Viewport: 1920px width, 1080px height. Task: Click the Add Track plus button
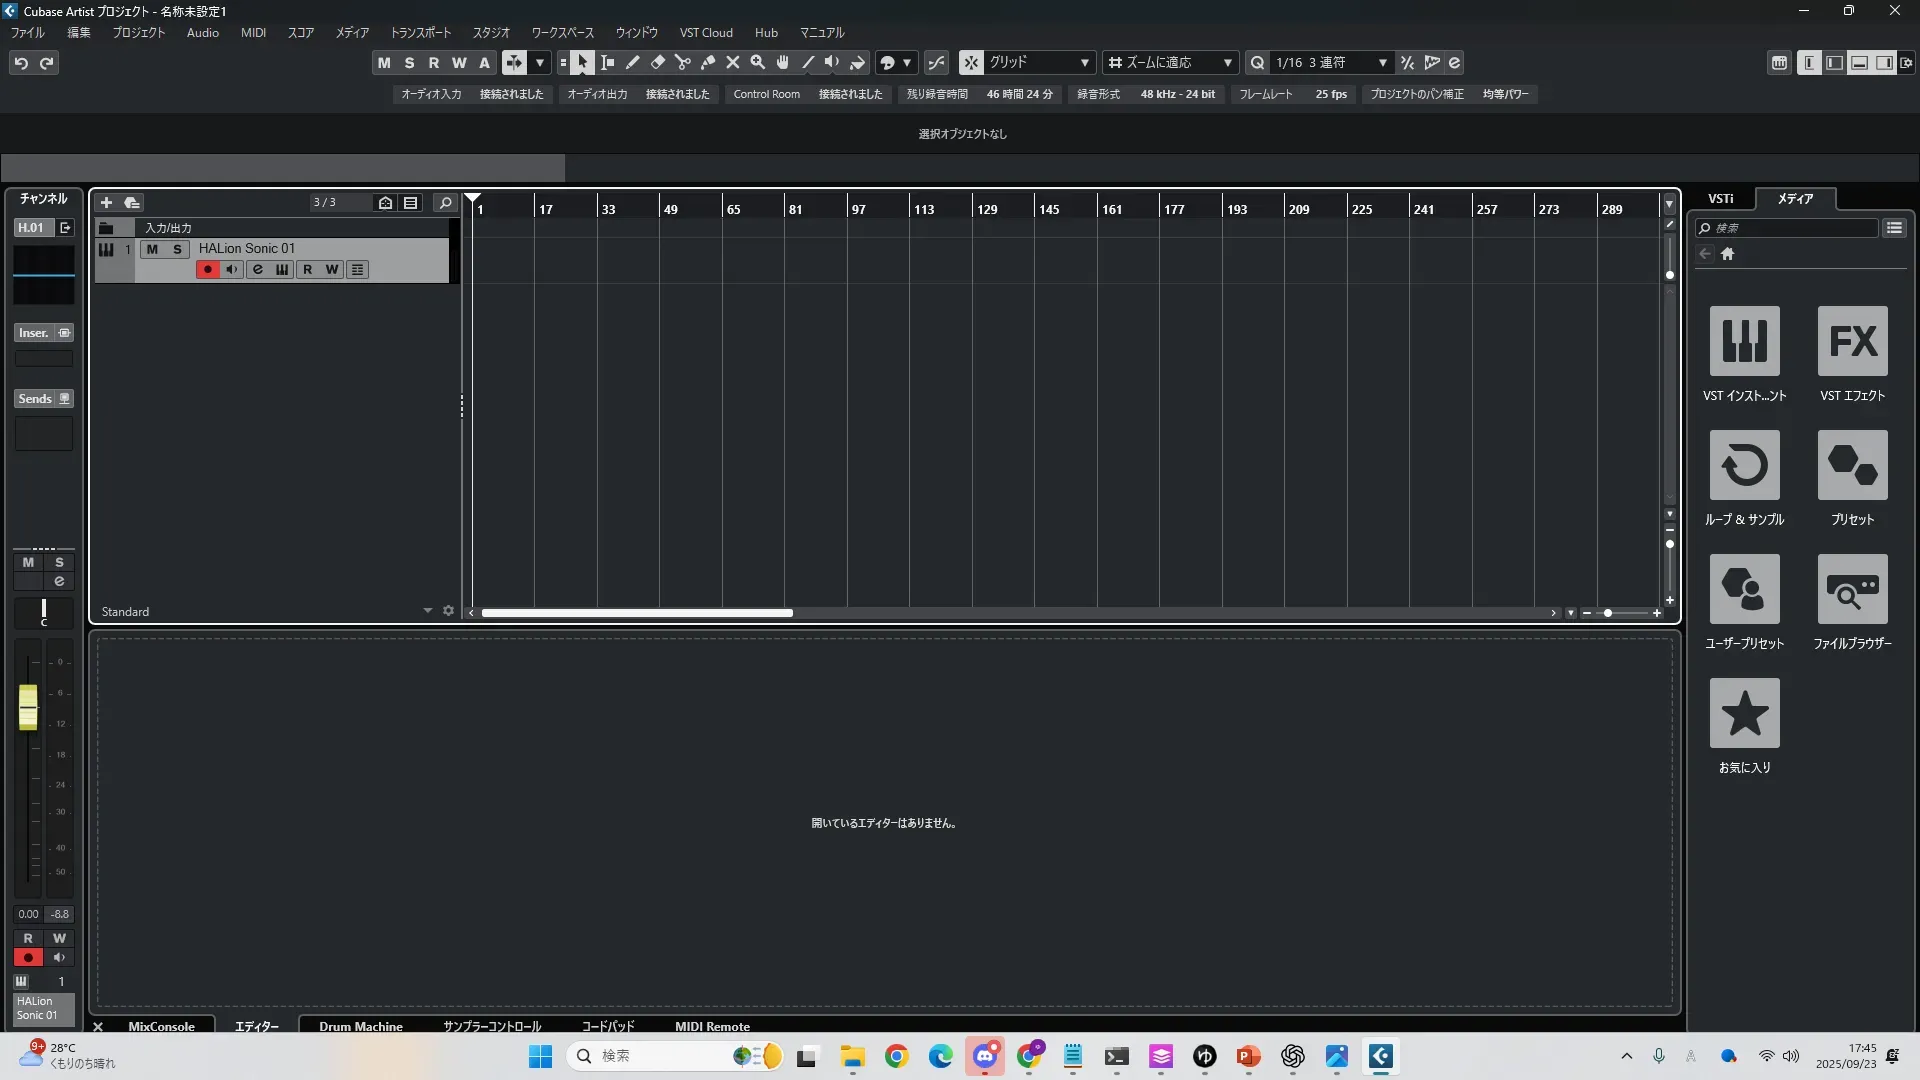pos(106,202)
